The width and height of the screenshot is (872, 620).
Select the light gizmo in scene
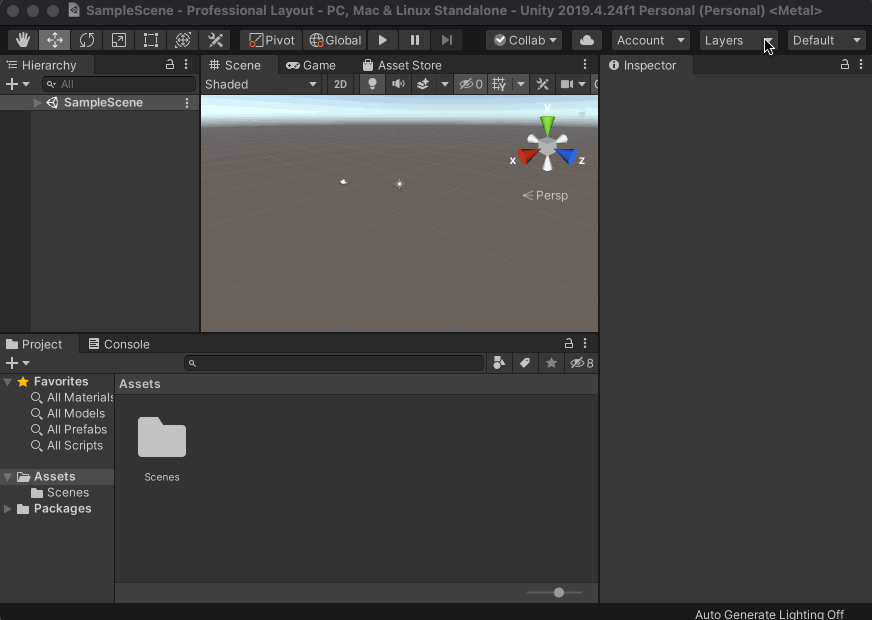click(399, 184)
